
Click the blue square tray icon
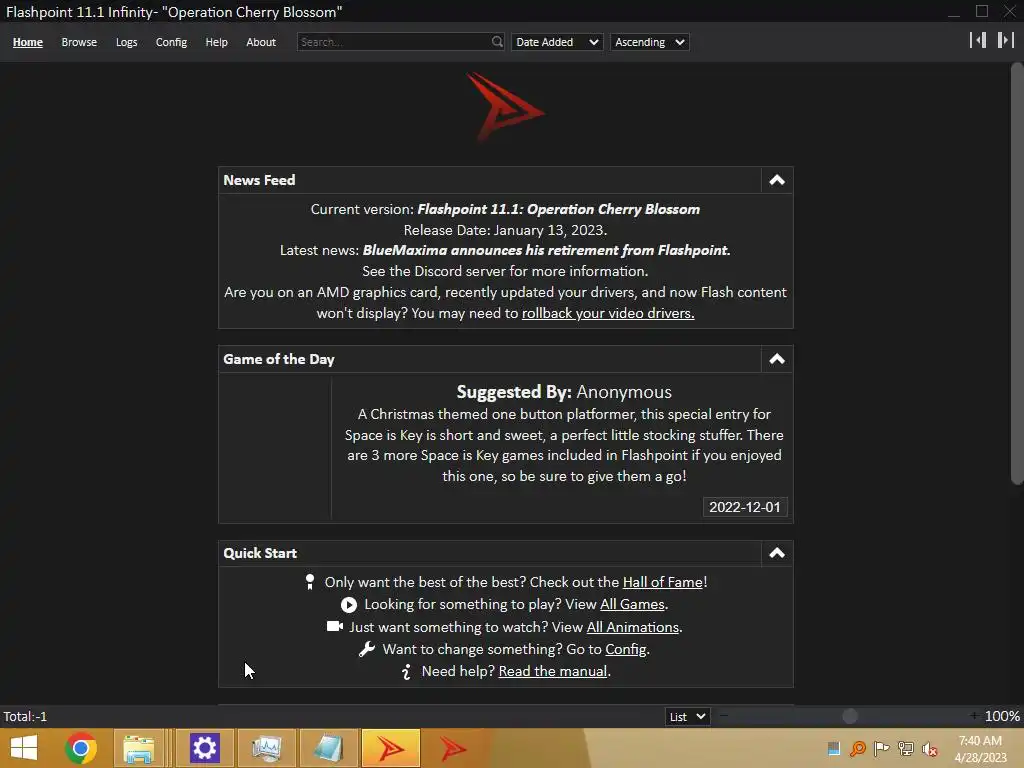tap(834, 748)
